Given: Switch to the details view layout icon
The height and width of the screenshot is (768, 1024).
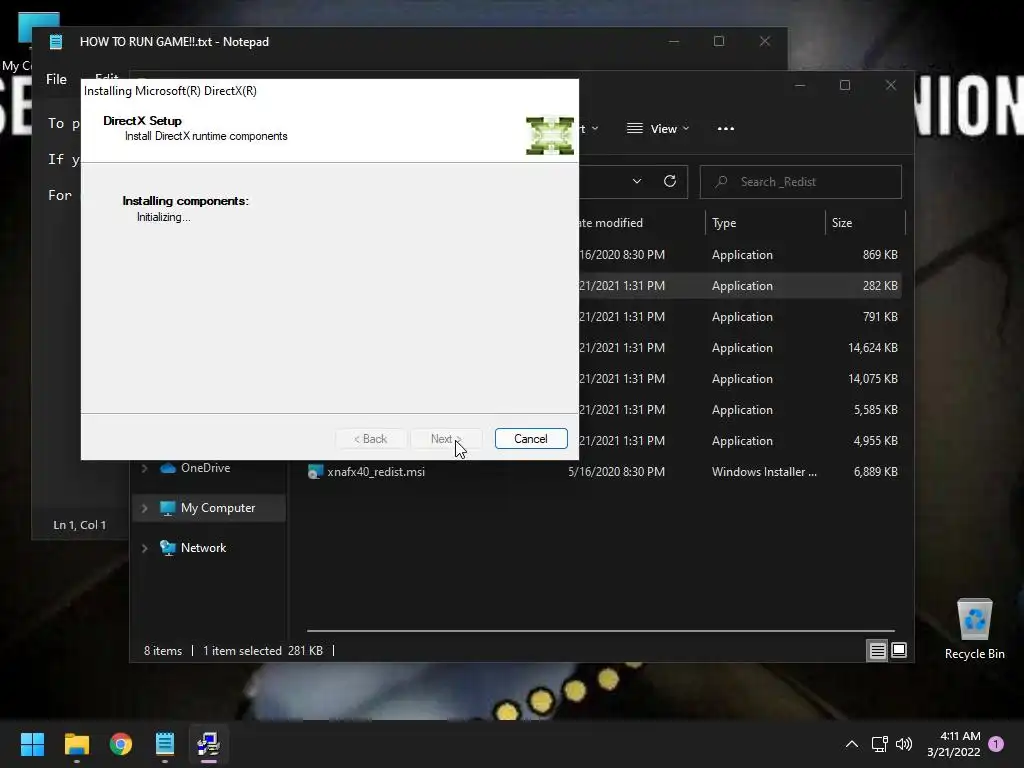Looking at the screenshot, I should tap(877, 650).
